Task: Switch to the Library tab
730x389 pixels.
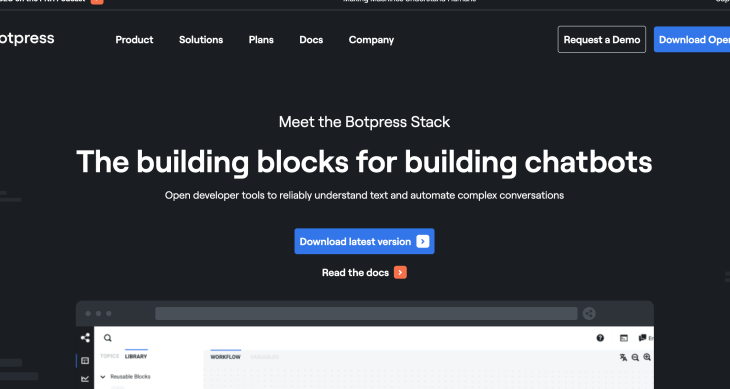Action: (136, 356)
